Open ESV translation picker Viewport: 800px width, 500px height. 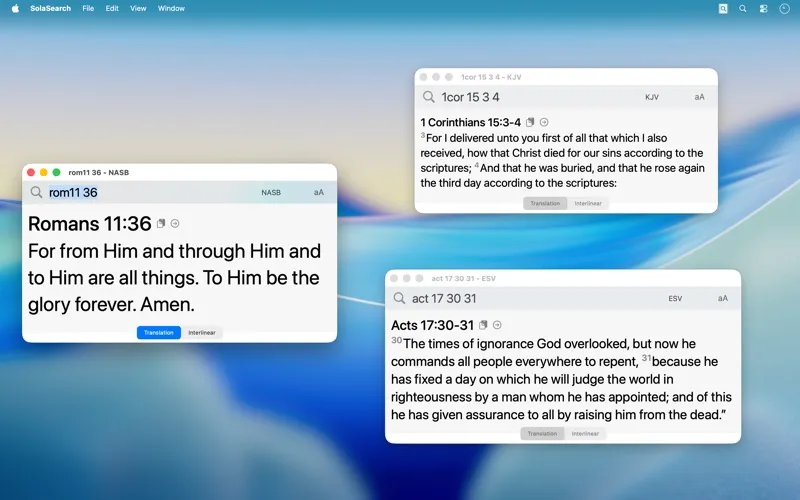point(675,298)
